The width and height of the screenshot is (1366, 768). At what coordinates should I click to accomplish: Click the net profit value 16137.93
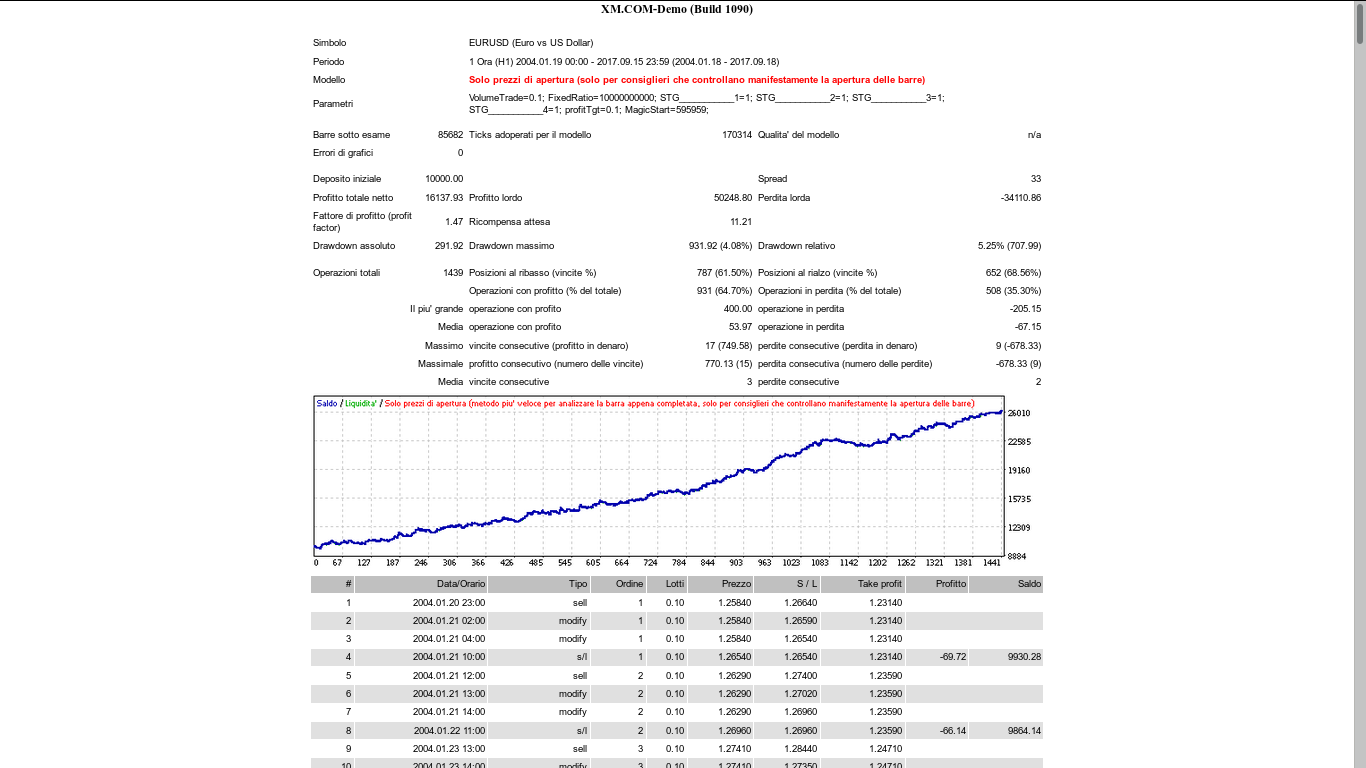[x=444, y=198]
